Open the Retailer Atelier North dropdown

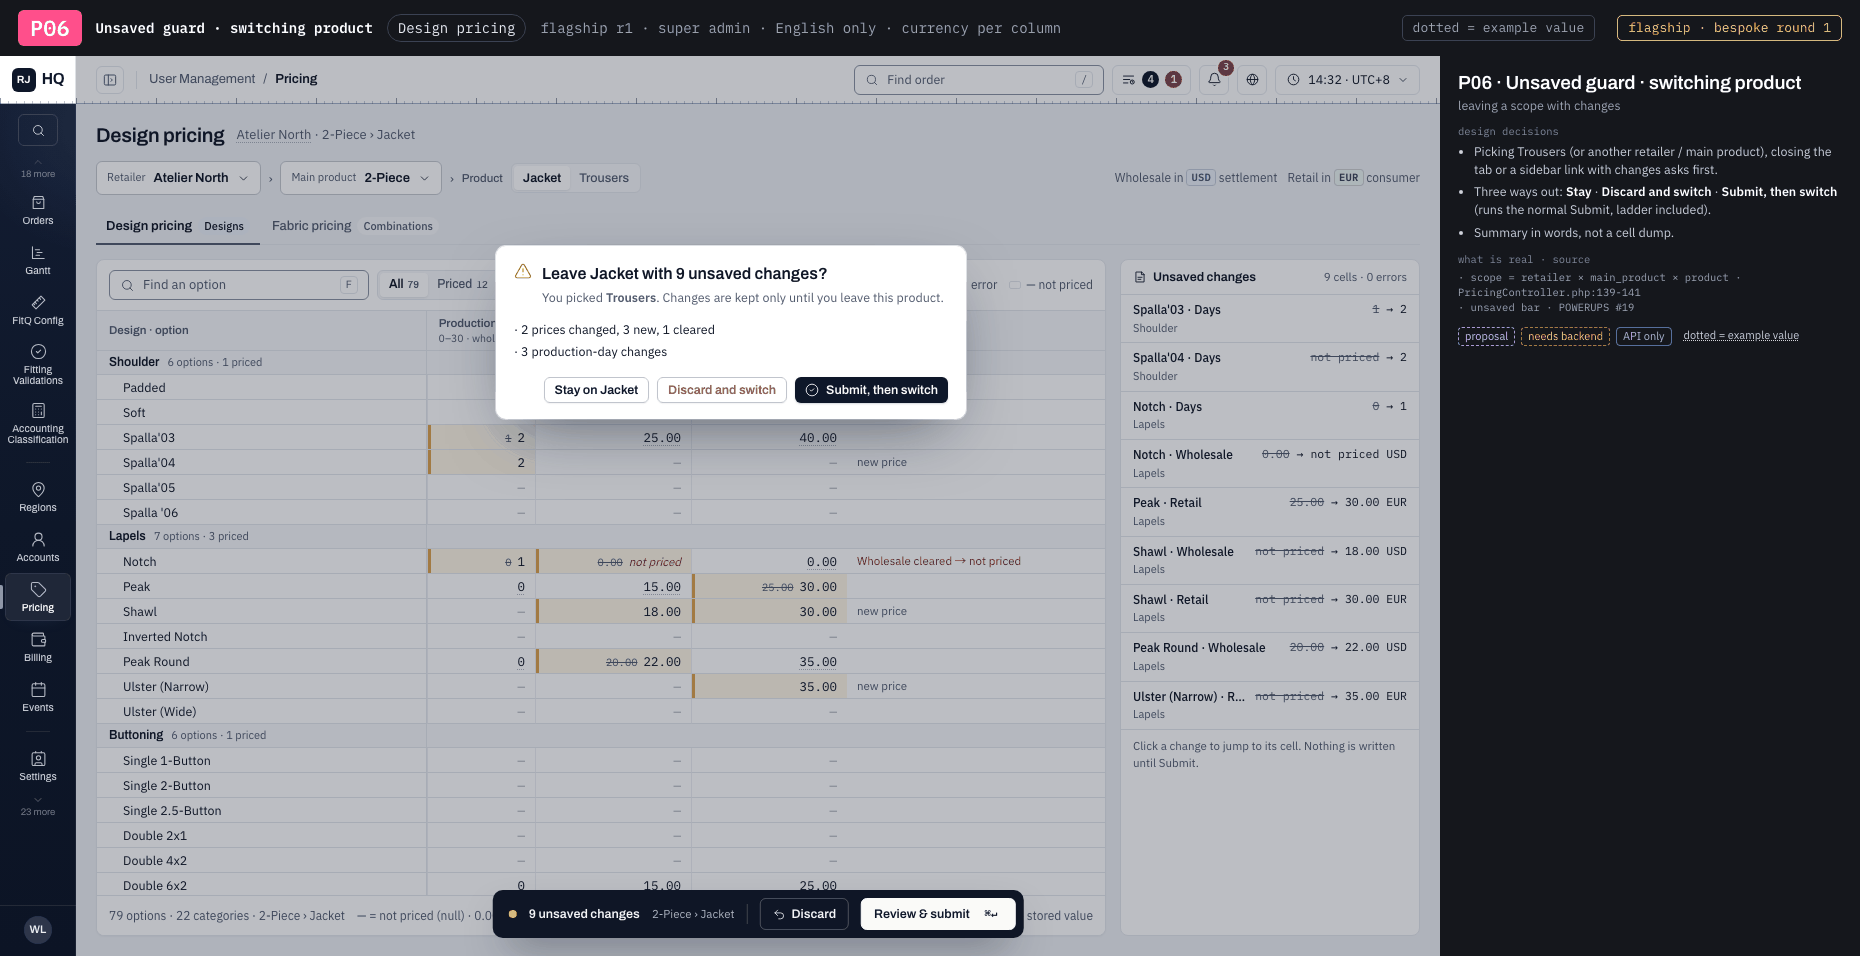pos(178,178)
